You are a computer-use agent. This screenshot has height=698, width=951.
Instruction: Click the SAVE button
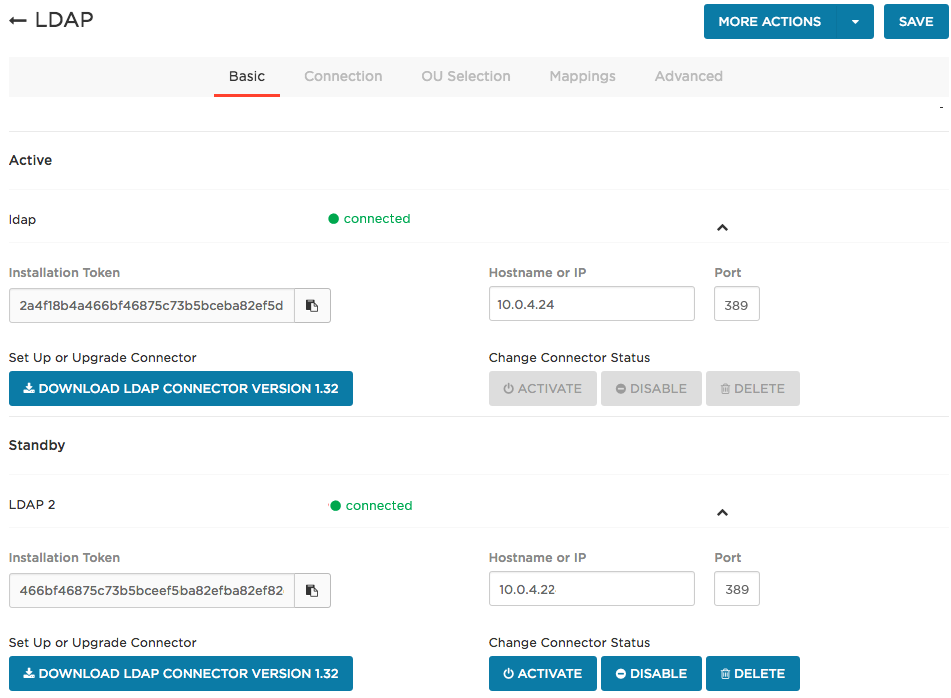coord(916,21)
